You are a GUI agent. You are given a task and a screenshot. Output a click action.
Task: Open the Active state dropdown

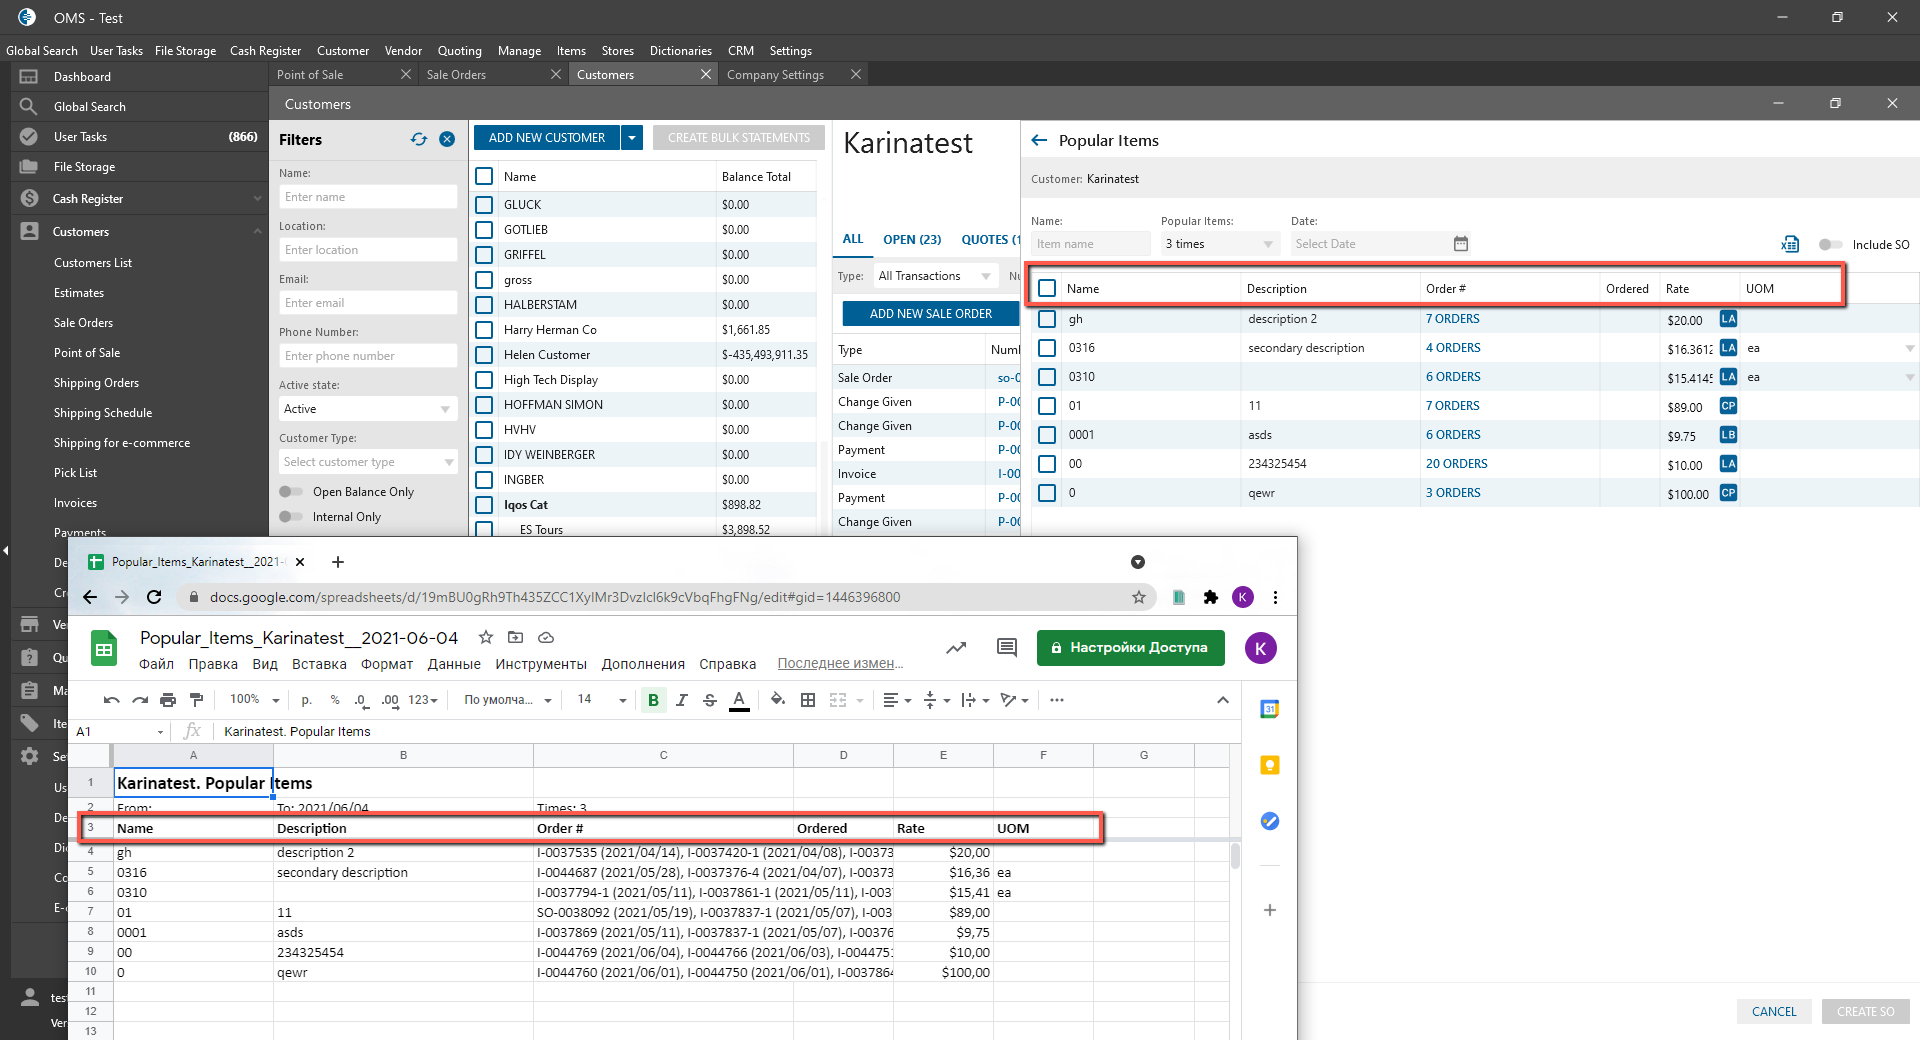pos(367,409)
